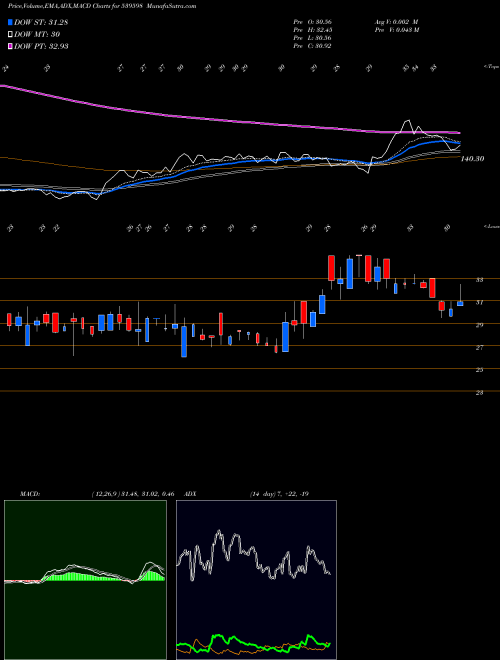This screenshot has width=500, height=660.
Task: Click the 27 price axis label
Action: click(479, 347)
